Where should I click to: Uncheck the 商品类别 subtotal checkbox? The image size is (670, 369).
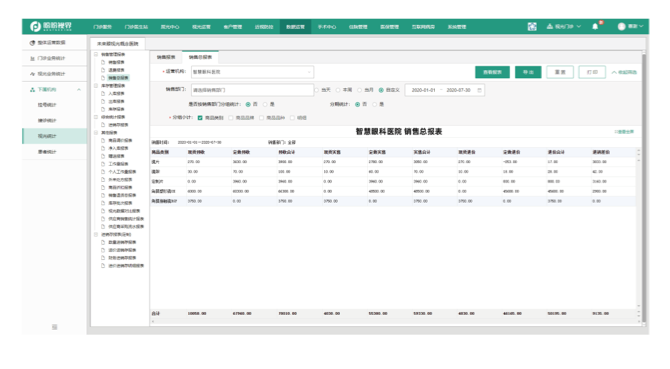coord(200,118)
